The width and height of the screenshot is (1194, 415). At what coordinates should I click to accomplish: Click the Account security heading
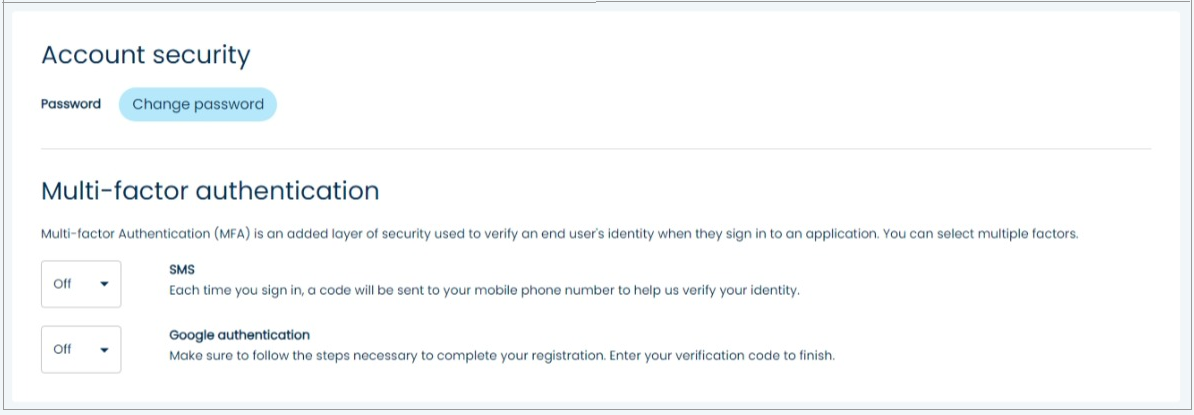[145, 55]
